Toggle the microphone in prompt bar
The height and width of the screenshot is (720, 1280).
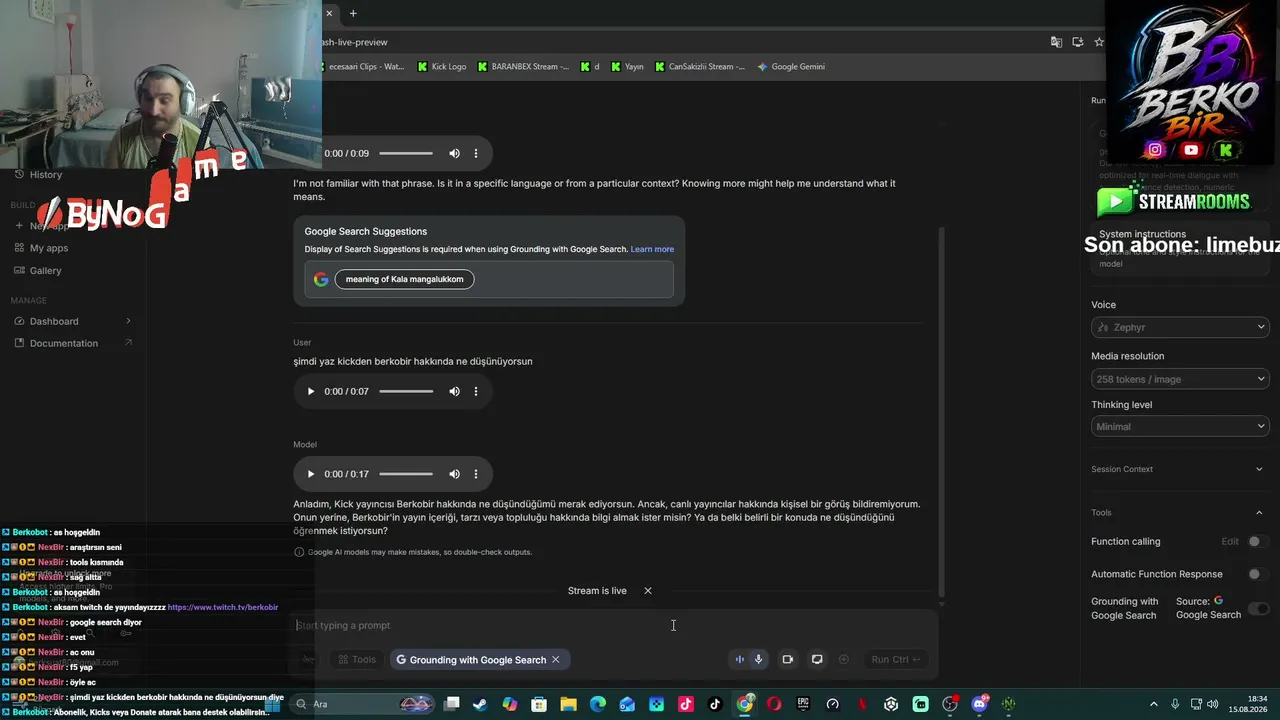[x=759, y=659]
